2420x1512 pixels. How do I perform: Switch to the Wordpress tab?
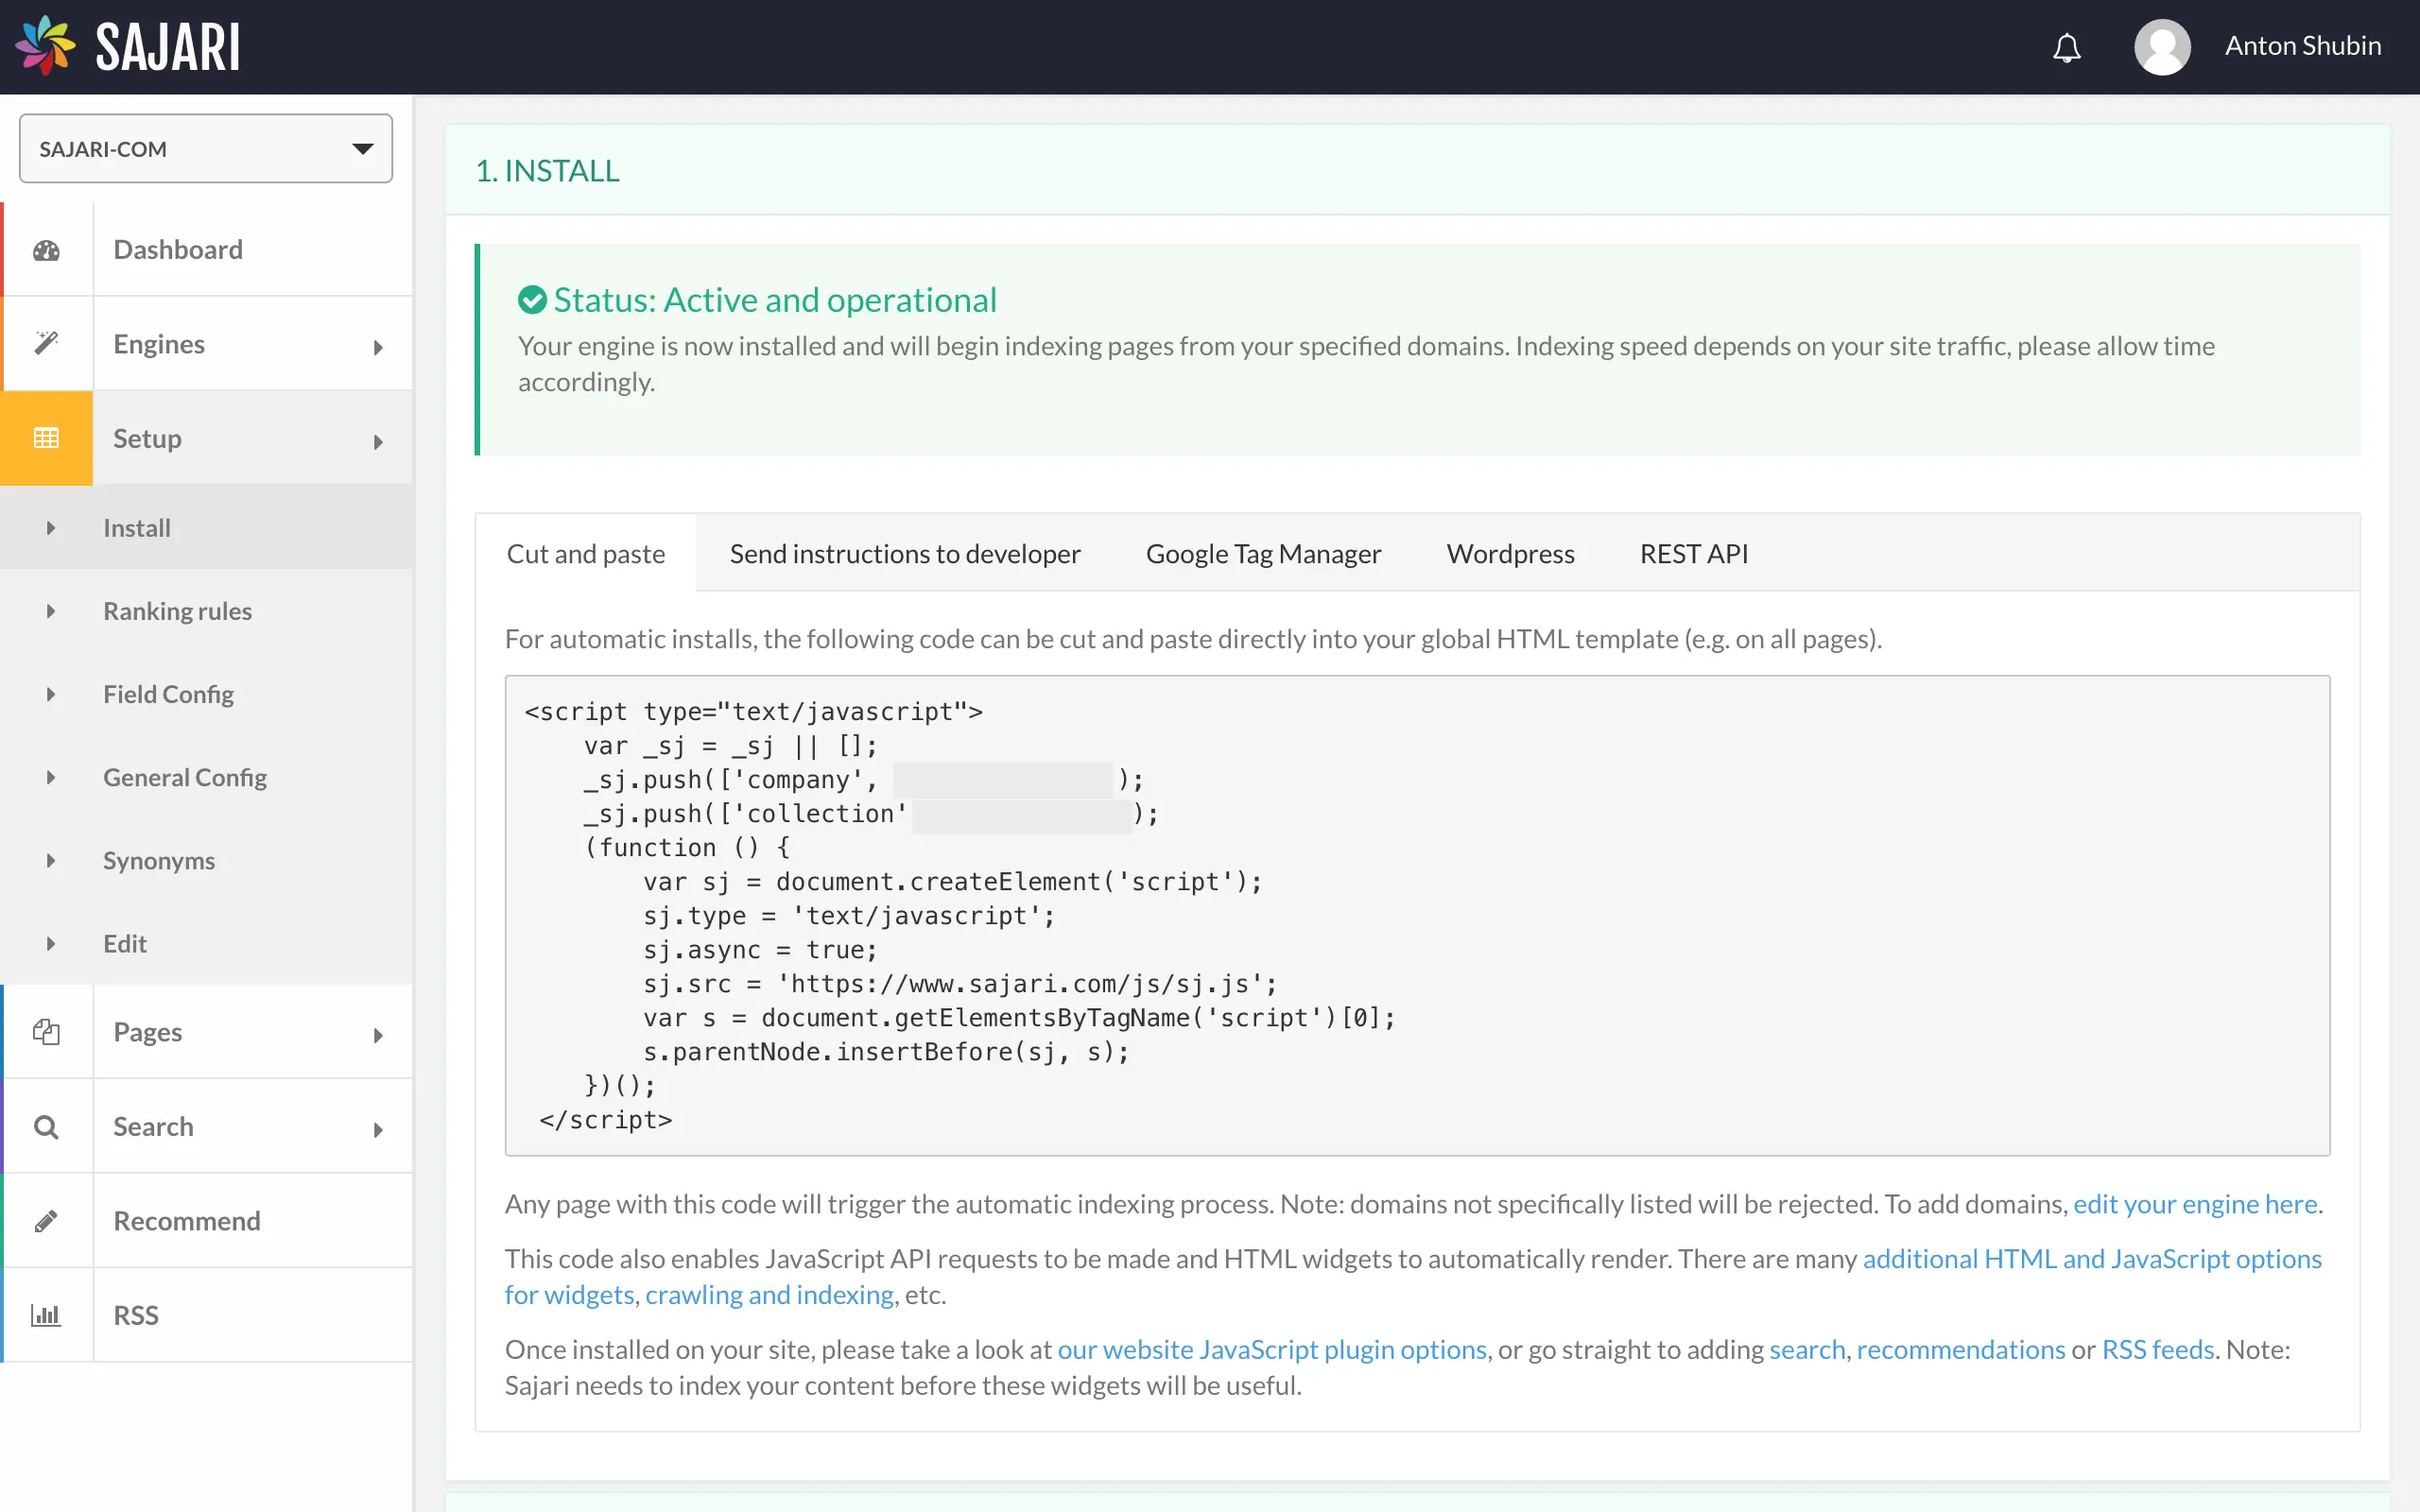tap(1510, 553)
